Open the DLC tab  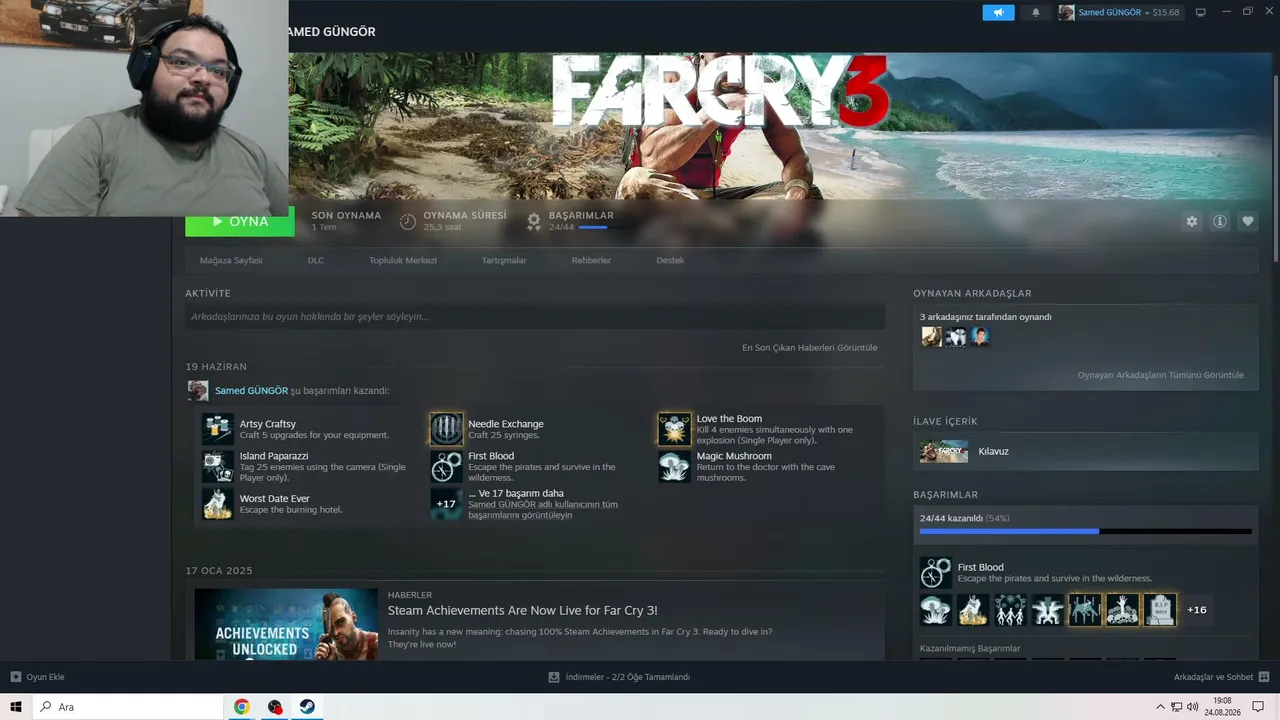coord(316,260)
